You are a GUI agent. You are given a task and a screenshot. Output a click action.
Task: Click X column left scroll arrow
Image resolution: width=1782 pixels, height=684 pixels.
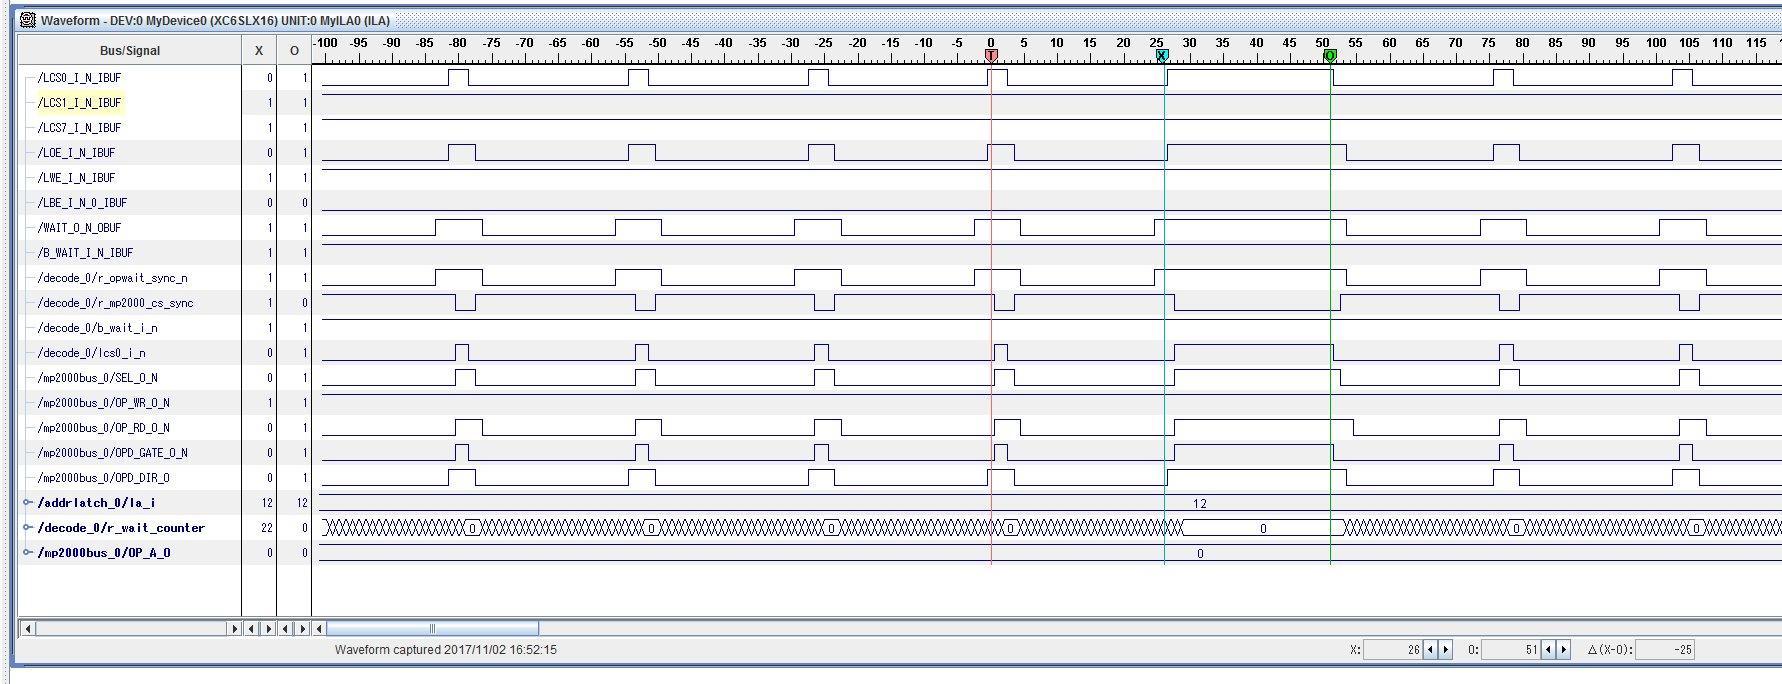251,628
